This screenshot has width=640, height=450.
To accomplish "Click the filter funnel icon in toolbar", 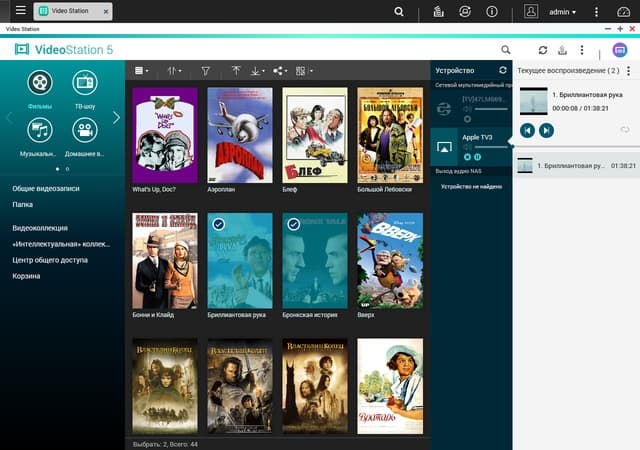I will (205, 71).
